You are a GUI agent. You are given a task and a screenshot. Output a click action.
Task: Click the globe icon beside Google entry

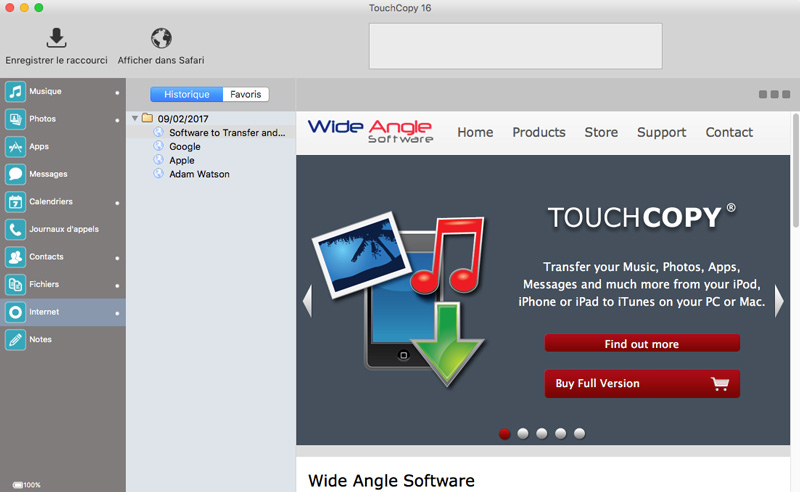click(159, 146)
